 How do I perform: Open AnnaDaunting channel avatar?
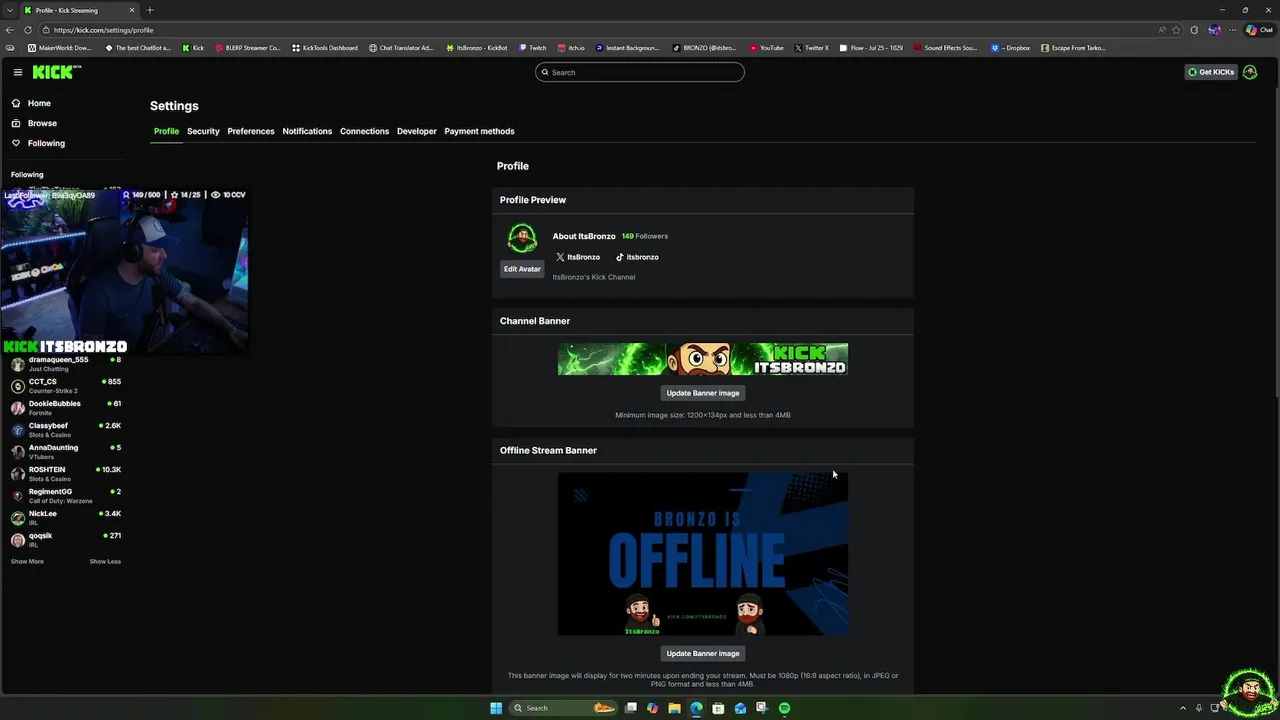coord(18,452)
